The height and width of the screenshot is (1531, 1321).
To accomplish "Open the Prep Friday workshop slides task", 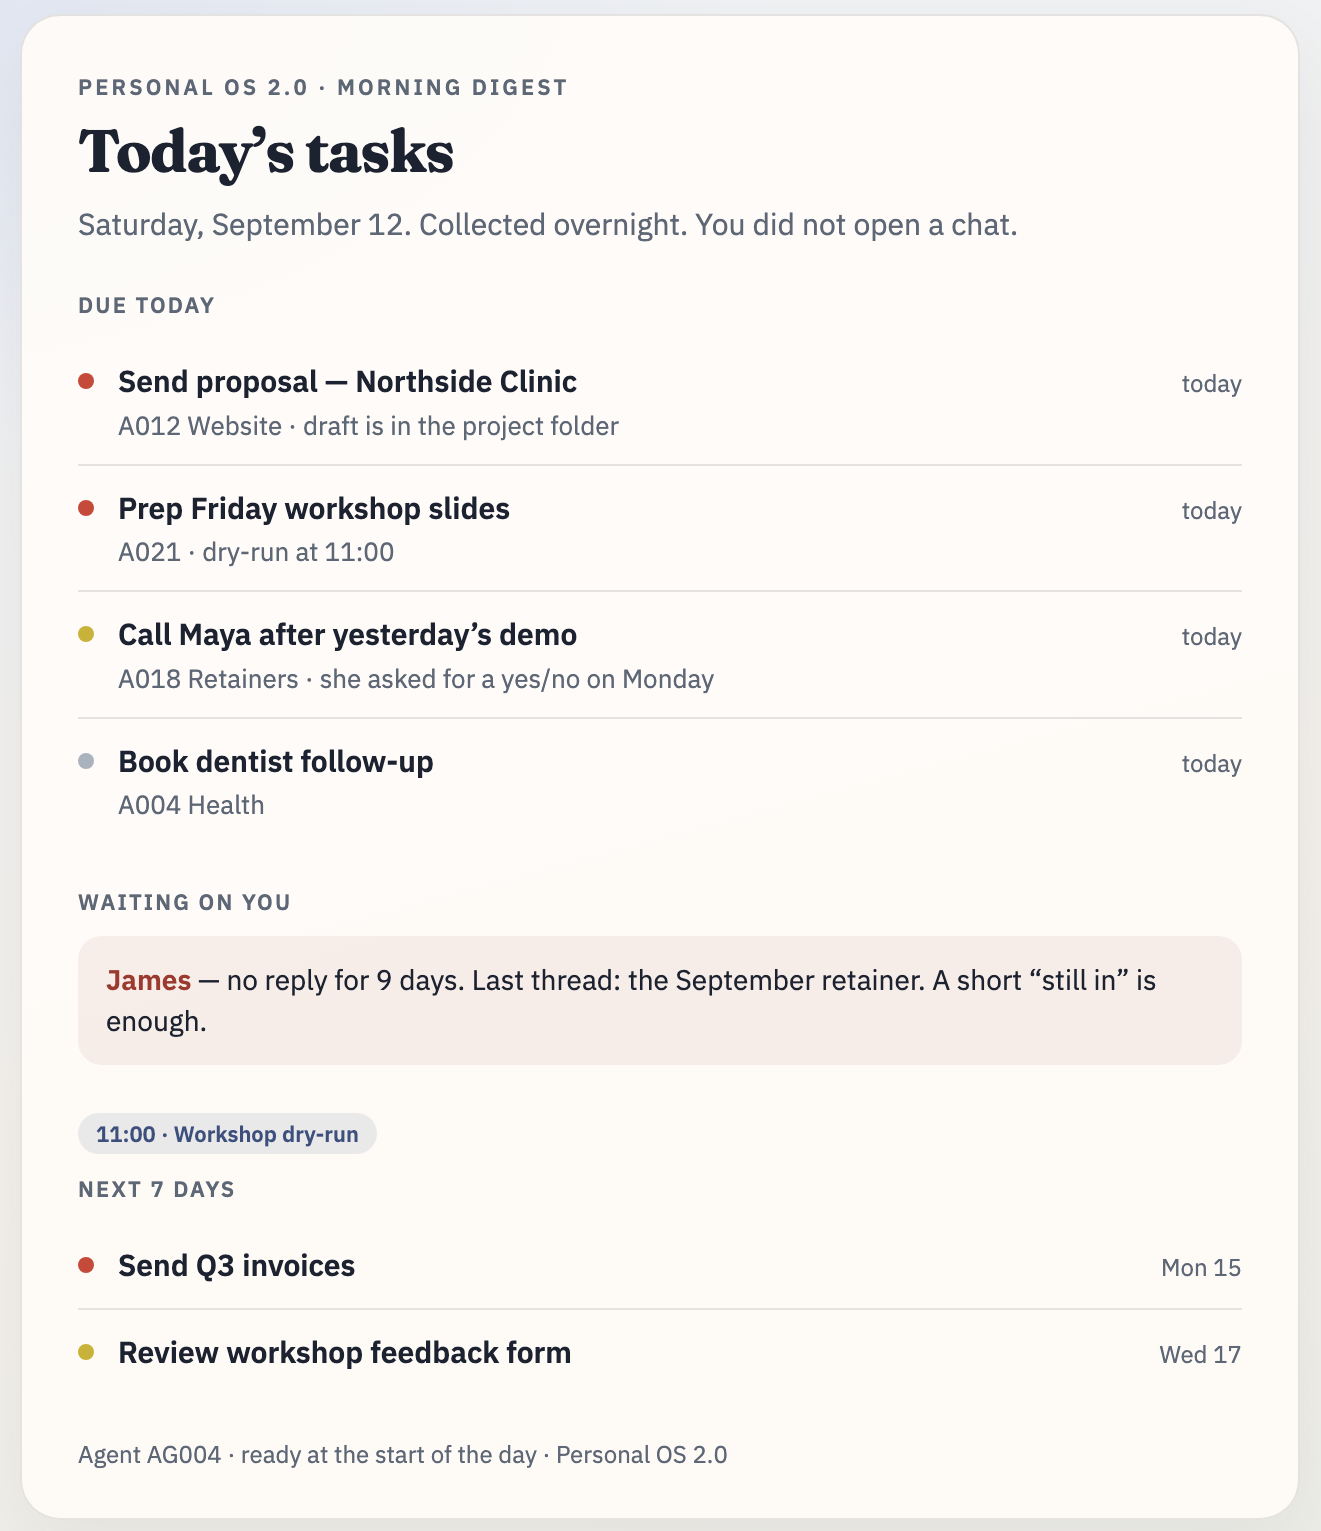I will (x=660, y=529).
